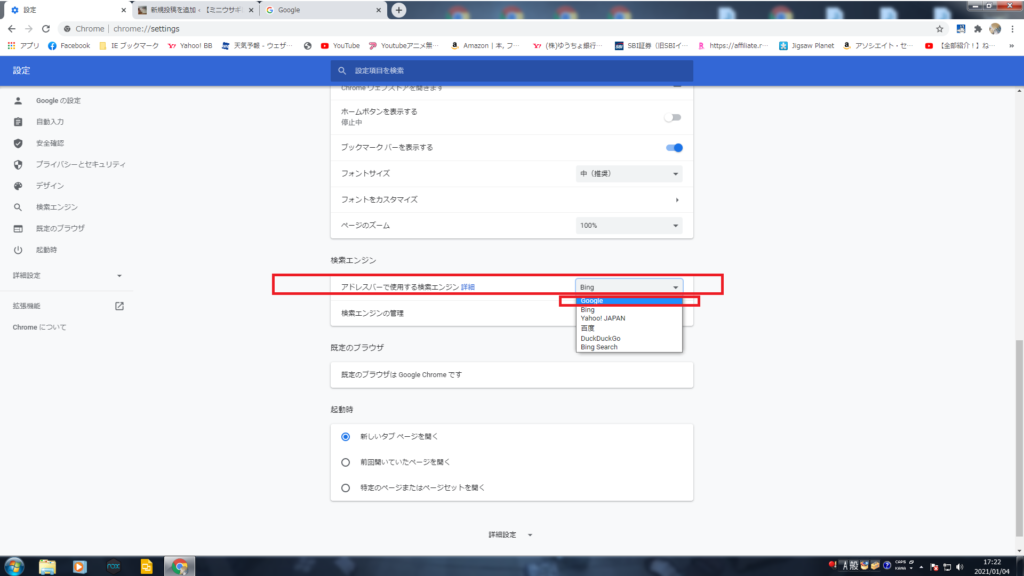Click the browser reload icon
The width and height of the screenshot is (1024, 576).
45,29
